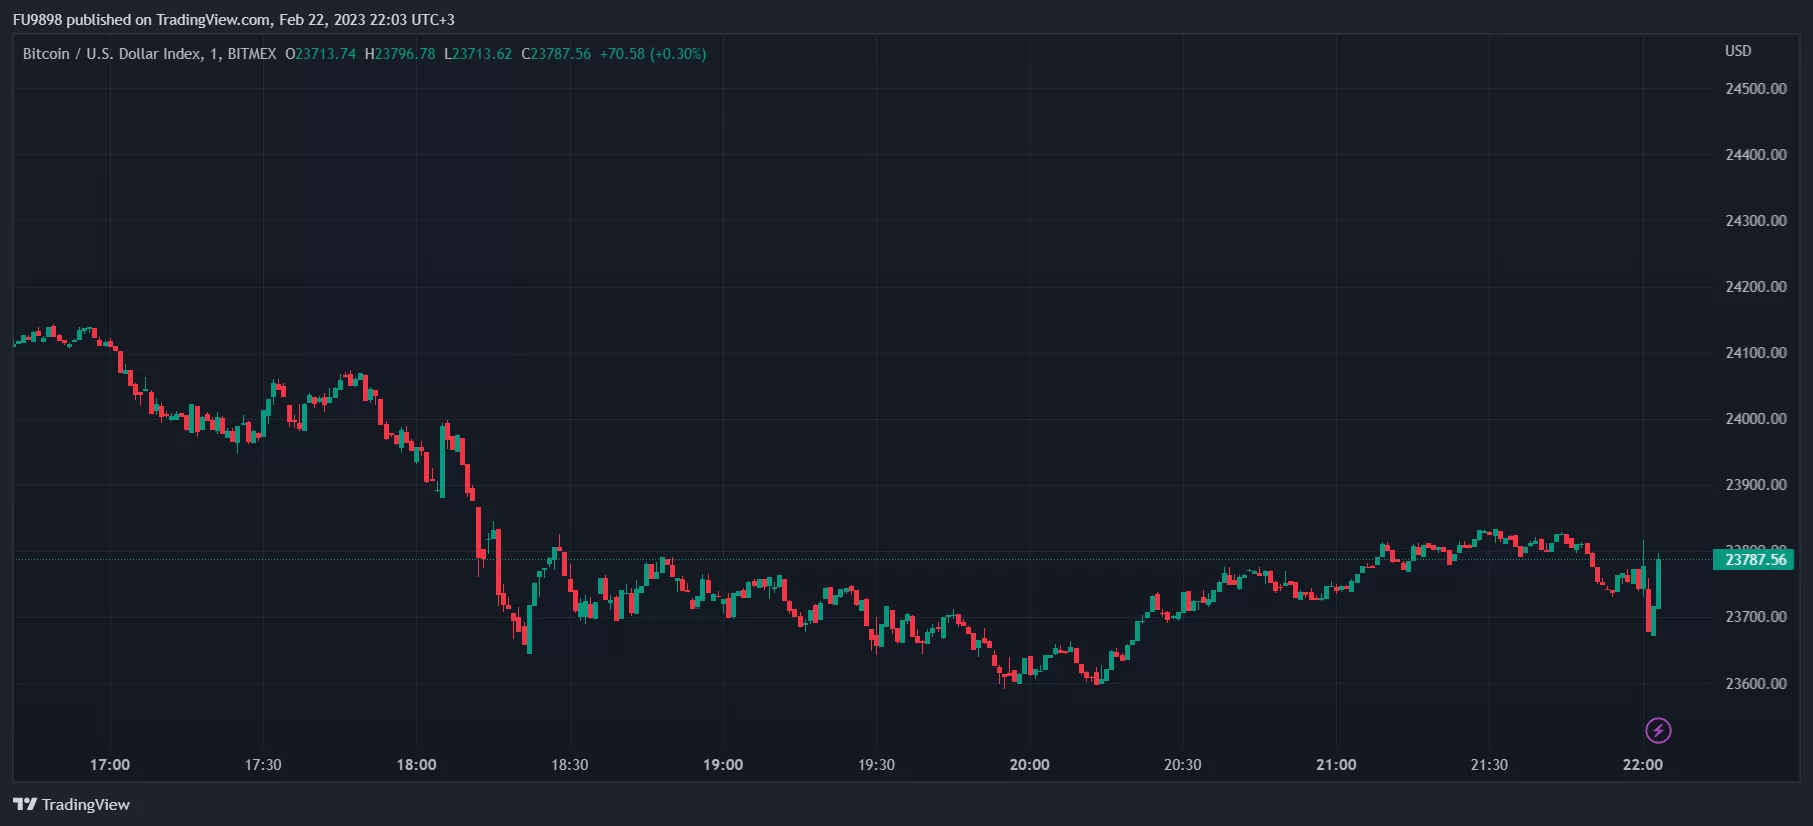Click the 17:00 time label
Viewport: 1813px width, 826px height.
coord(110,764)
